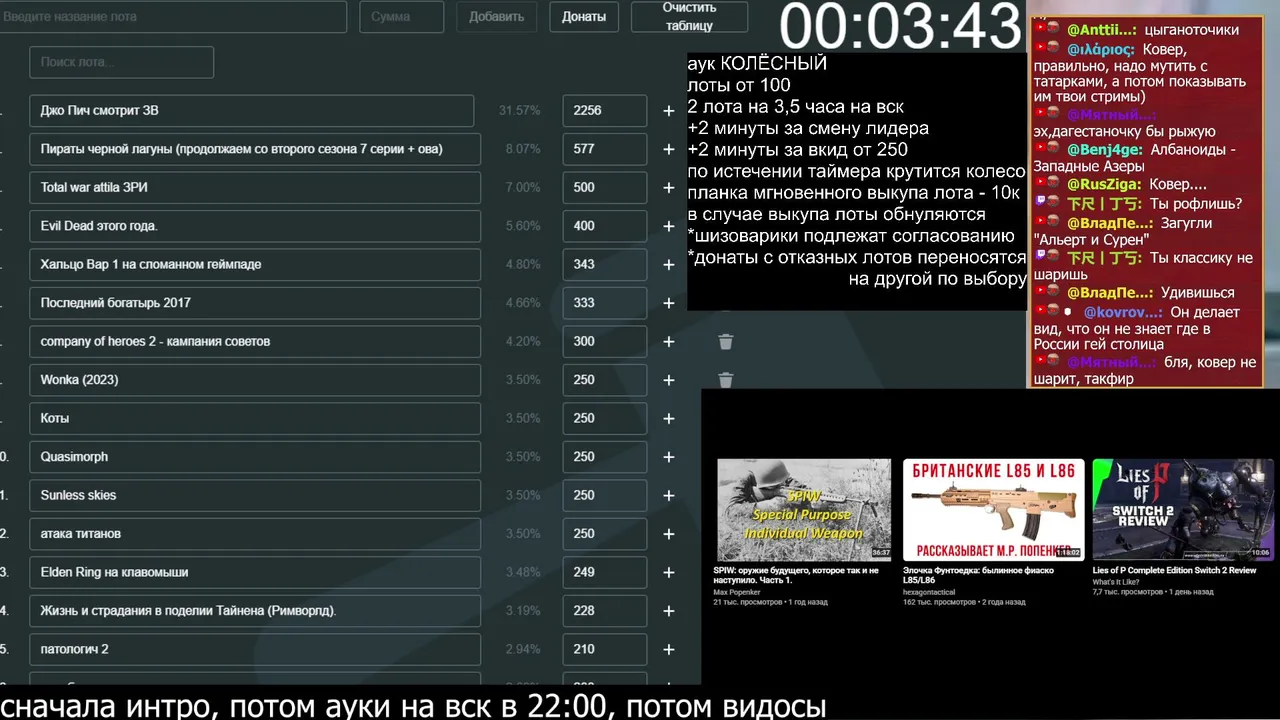Edit amount 343 for Хальцо Вар 1
The image size is (1280, 720).
pyautogui.click(x=604, y=265)
